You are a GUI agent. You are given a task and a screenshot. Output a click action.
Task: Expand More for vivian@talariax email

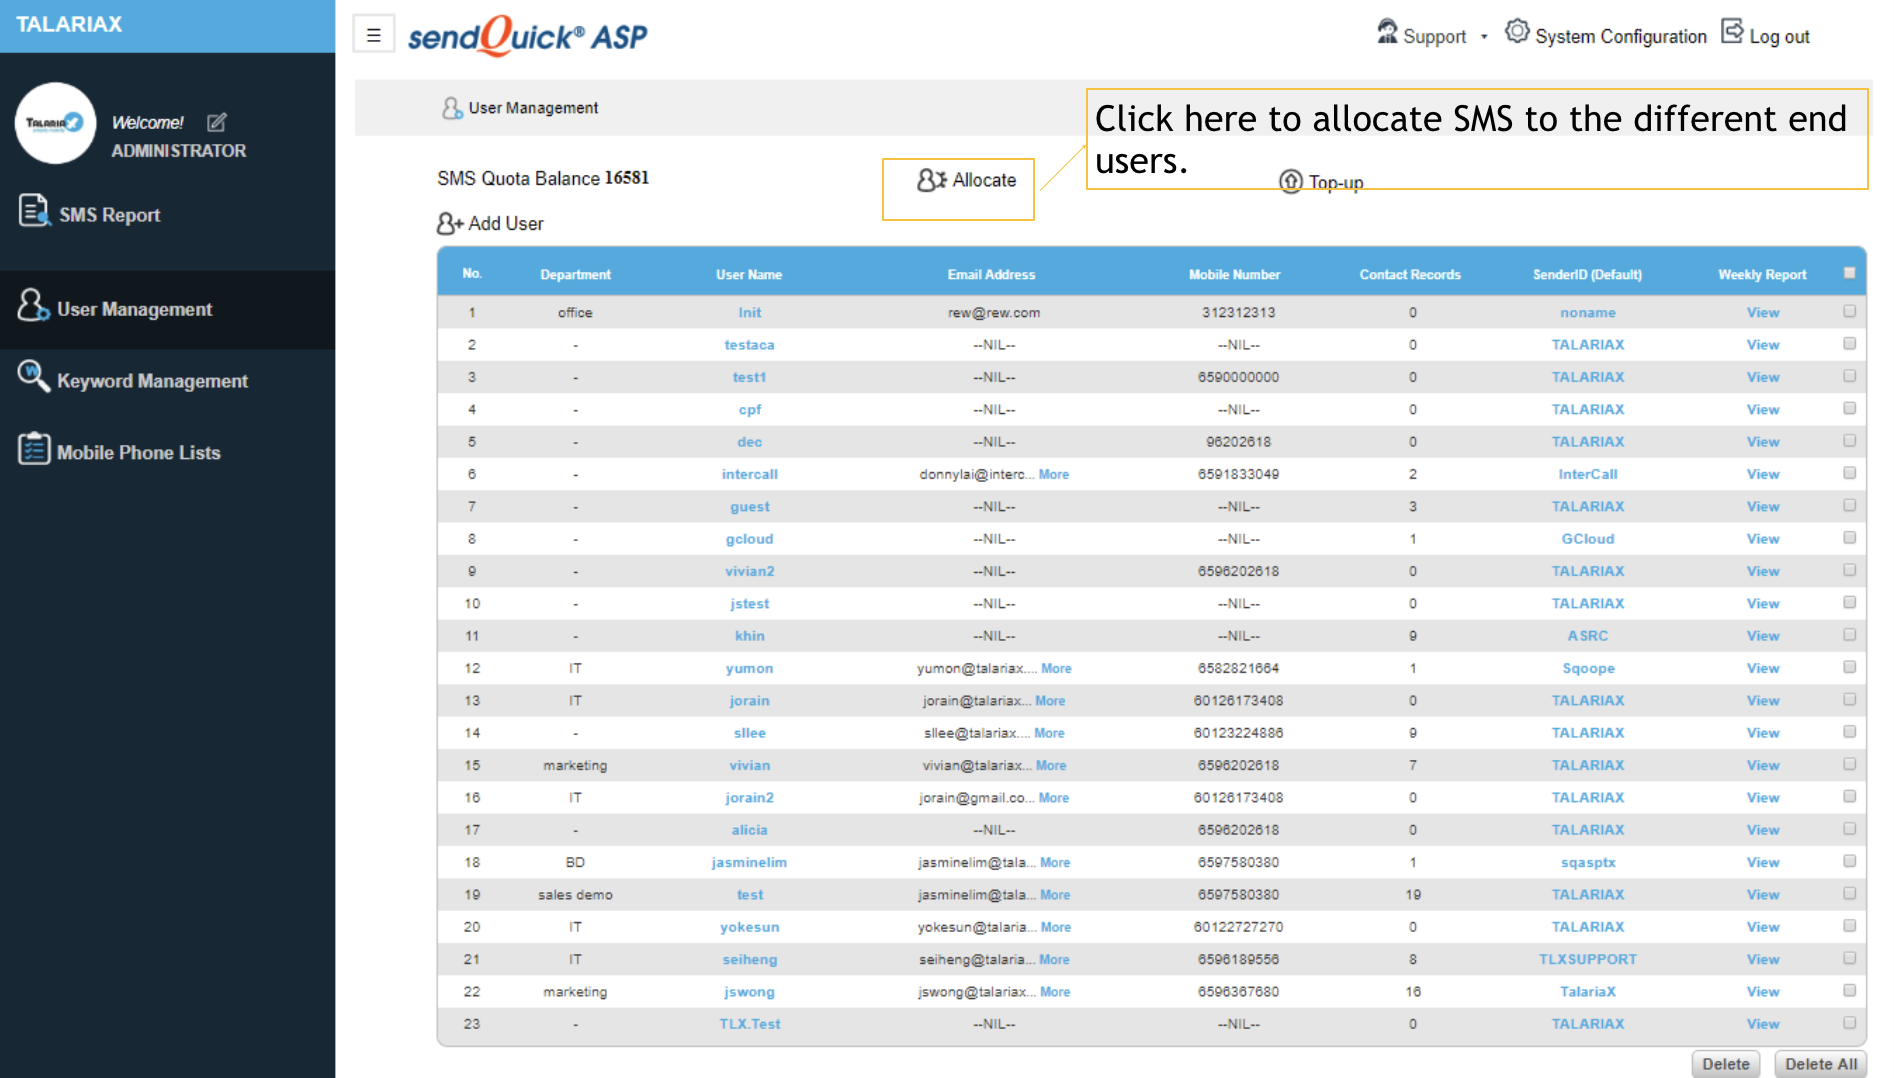[1051, 765]
